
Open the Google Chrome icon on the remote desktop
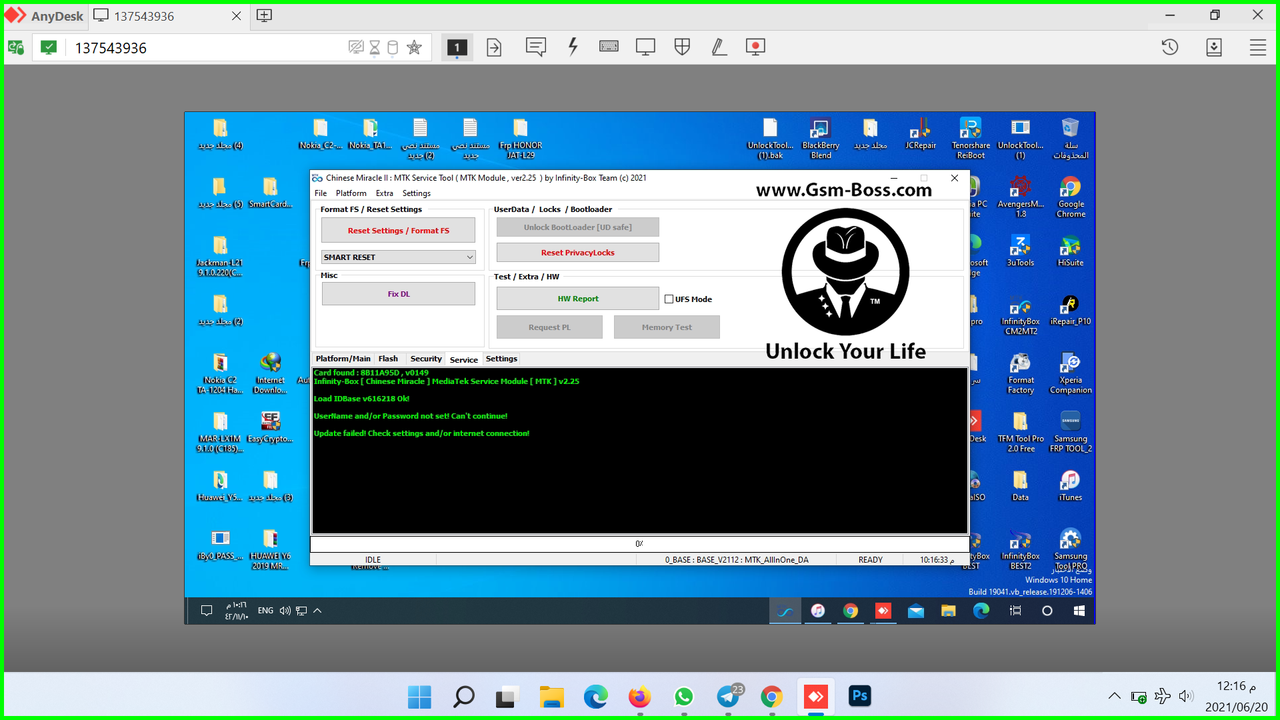(1070, 197)
